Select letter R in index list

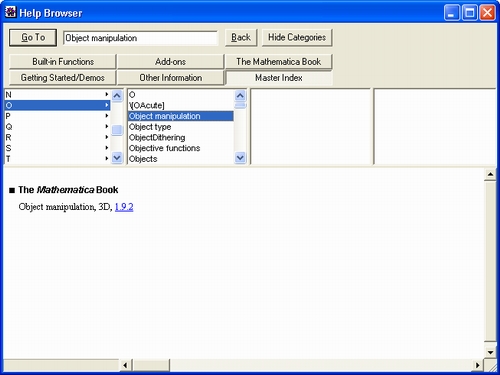coord(57,137)
